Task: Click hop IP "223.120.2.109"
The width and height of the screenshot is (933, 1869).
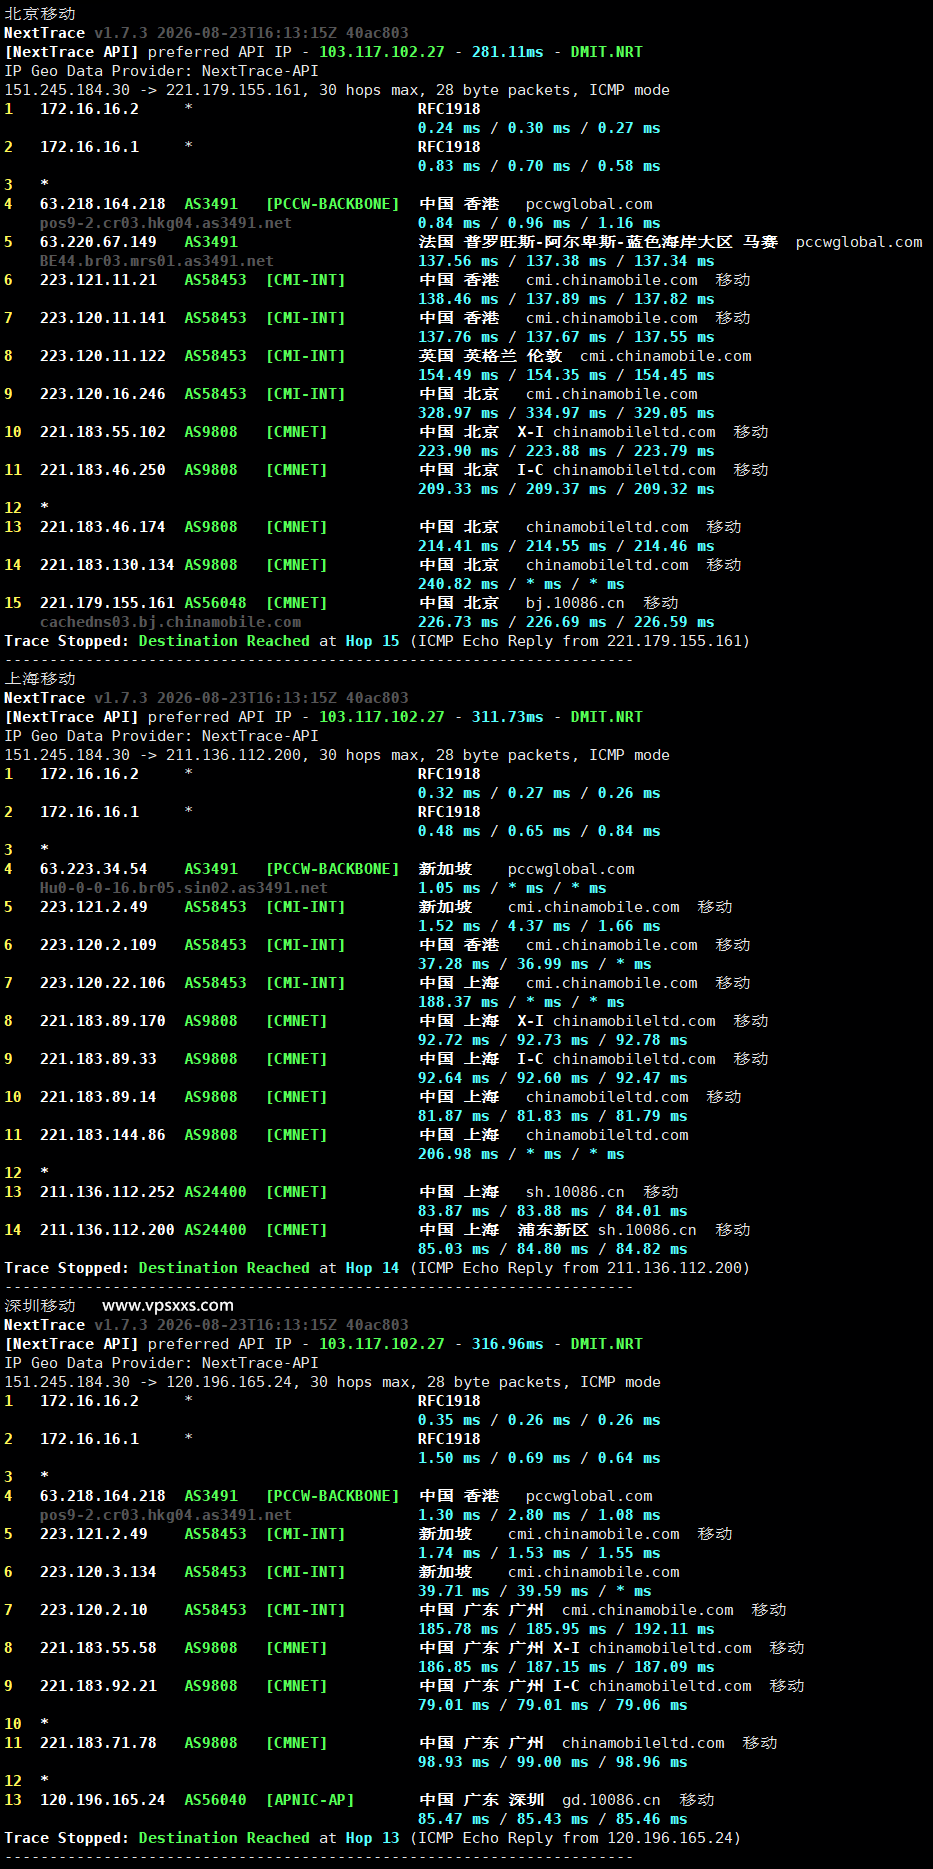Action: (98, 945)
